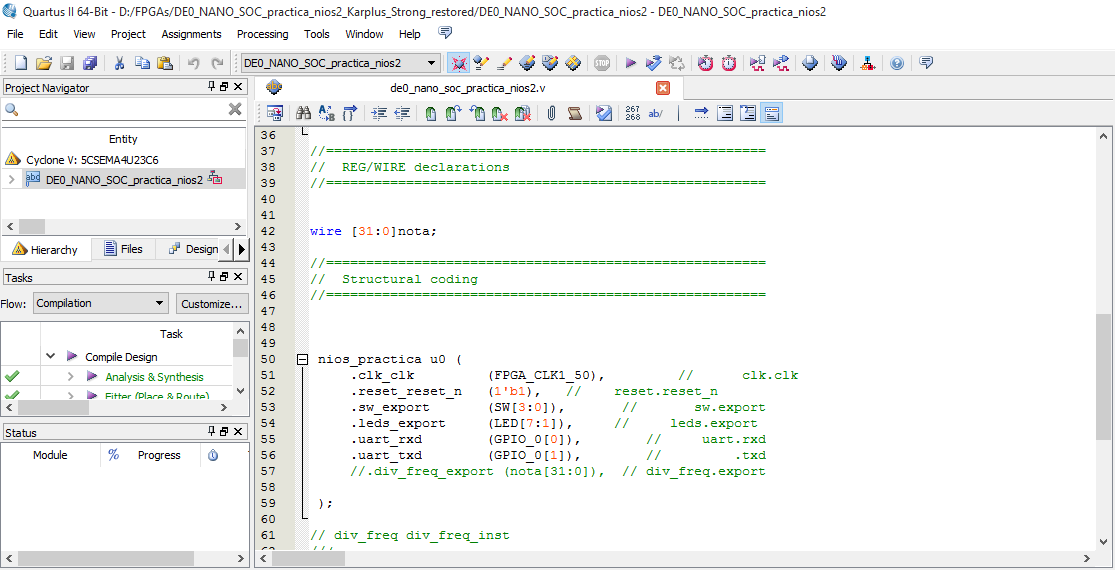Screen dimensions: 1115x570
Task: Float the Tasks panel with the restore icon
Action: (x=224, y=277)
